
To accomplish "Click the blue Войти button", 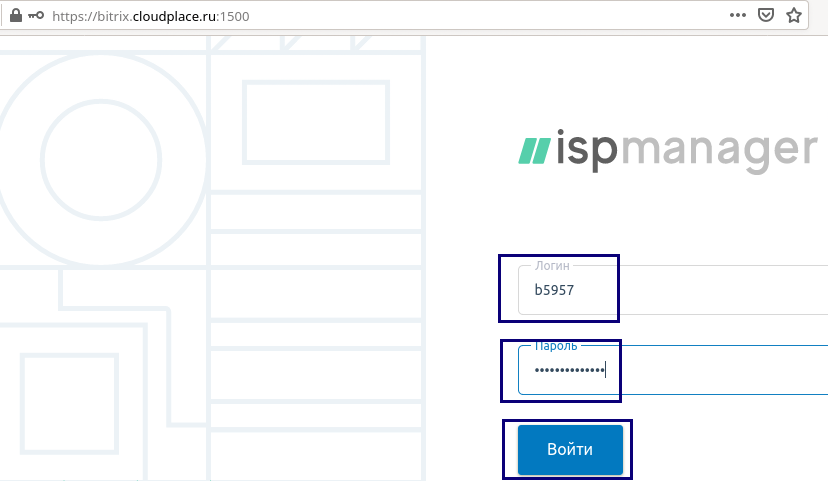I will pyautogui.click(x=570, y=449).
